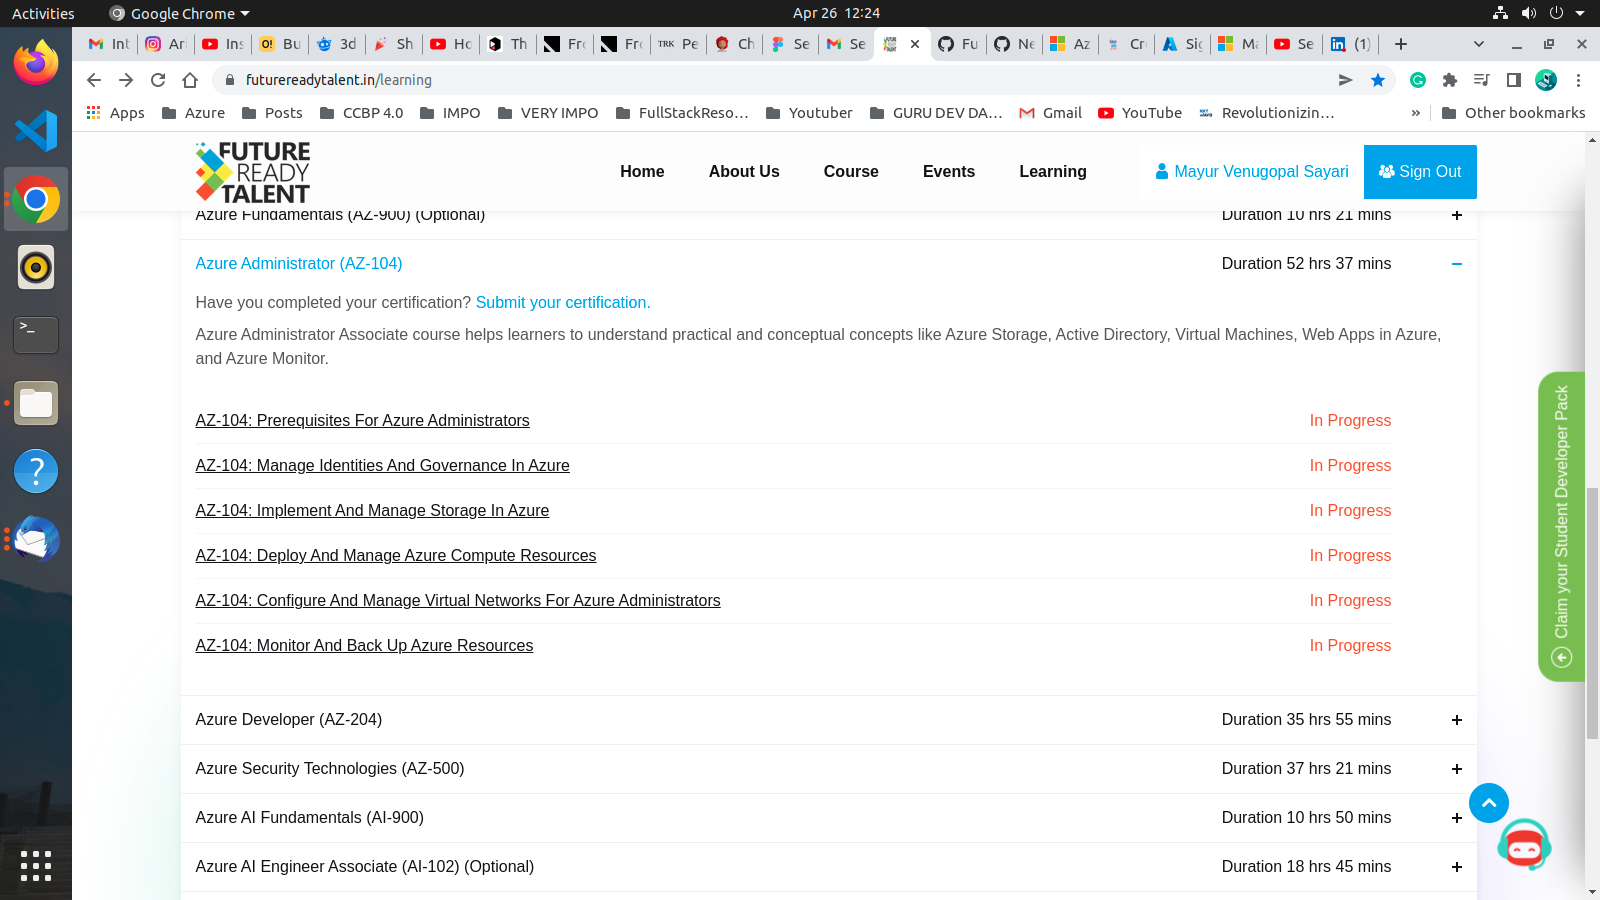The height and width of the screenshot is (900, 1600).
Task: Click scroll-to-top arrow button
Action: click(1489, 803)
